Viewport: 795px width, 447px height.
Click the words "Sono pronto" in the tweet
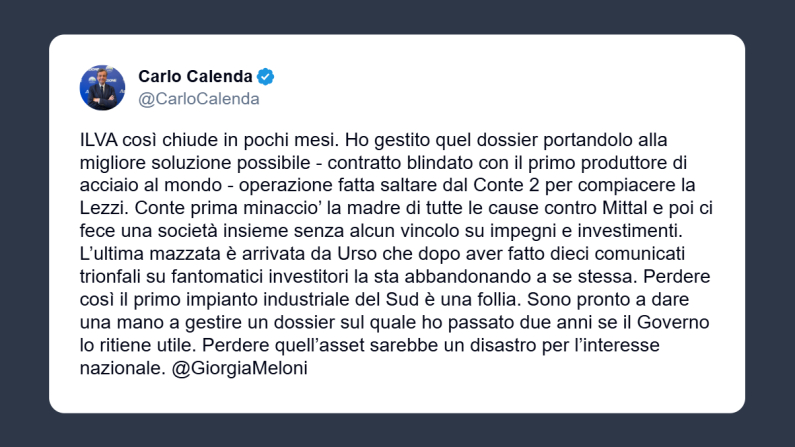coord(576,299)
